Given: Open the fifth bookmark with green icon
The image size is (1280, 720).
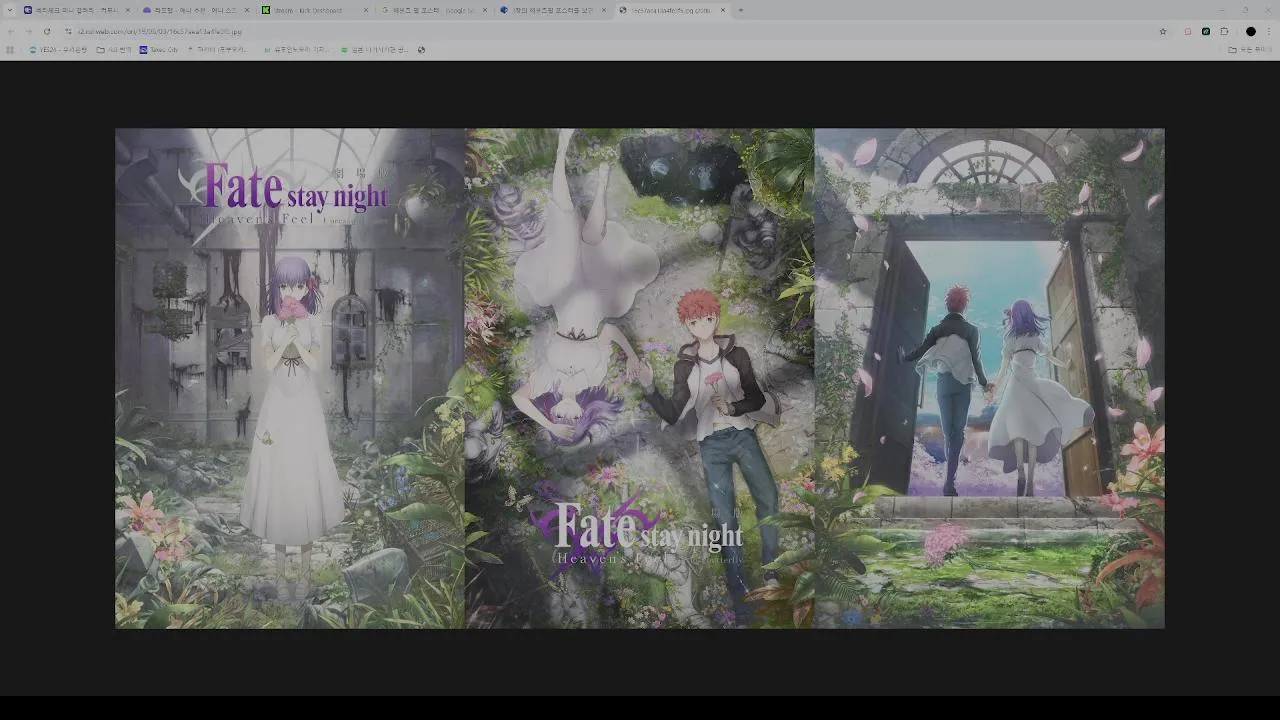Looking at the screenshot, I should pyautogui.click(x=297, y=49).
